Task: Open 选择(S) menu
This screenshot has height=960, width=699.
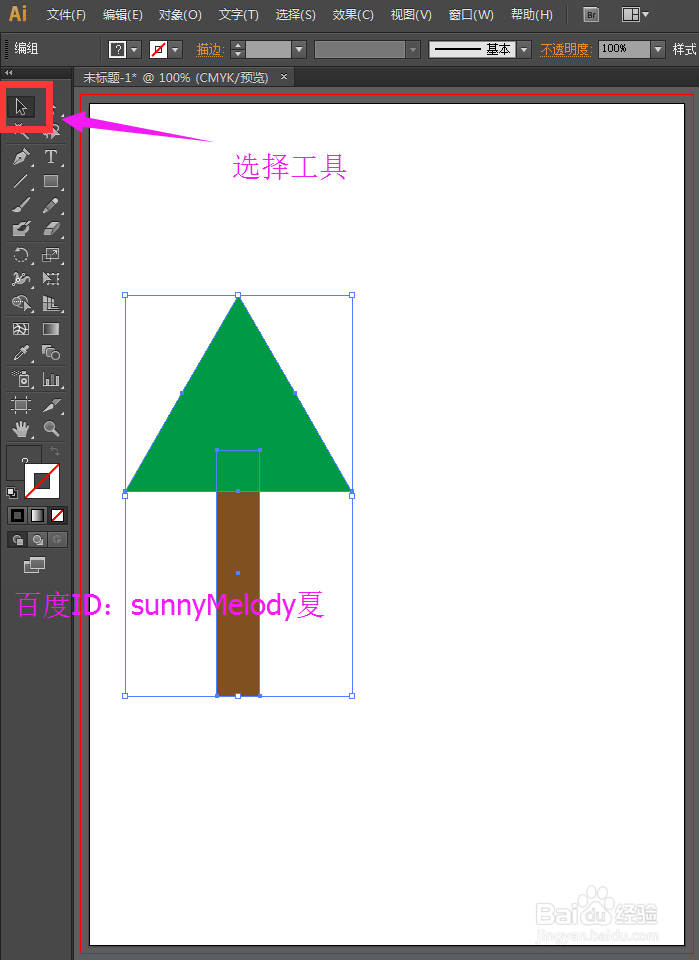Action: (296, 15)
